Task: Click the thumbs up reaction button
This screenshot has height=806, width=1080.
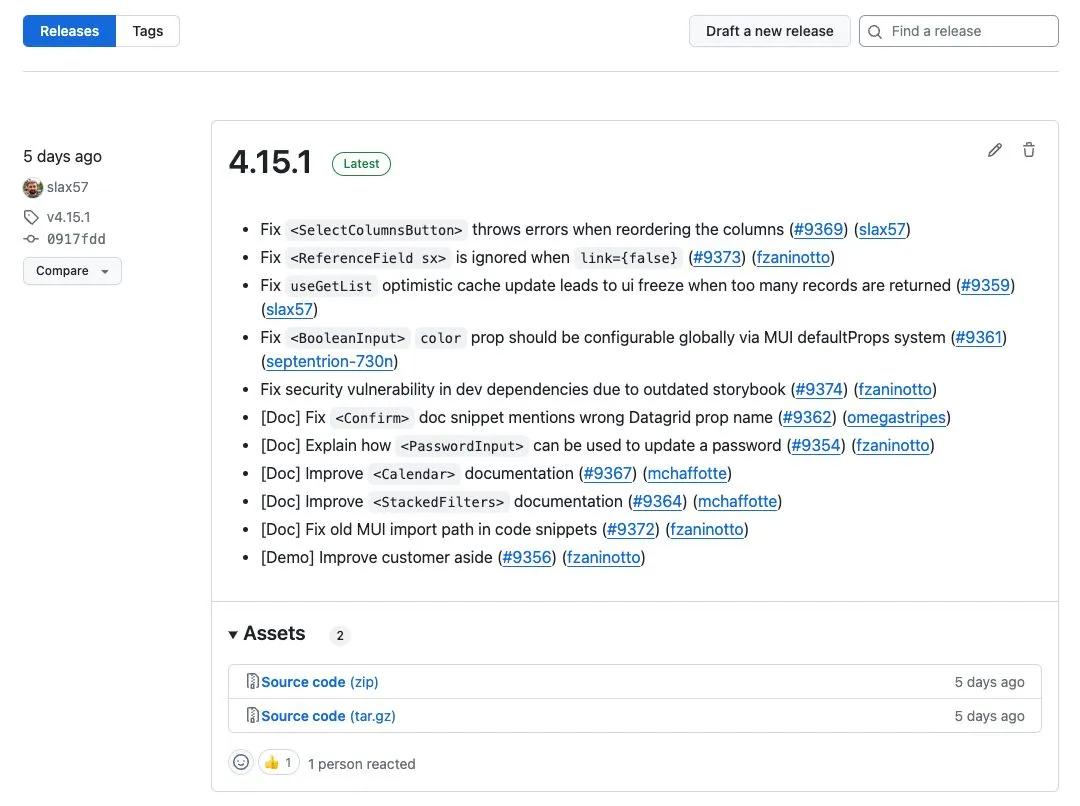Action: [279, 763]
